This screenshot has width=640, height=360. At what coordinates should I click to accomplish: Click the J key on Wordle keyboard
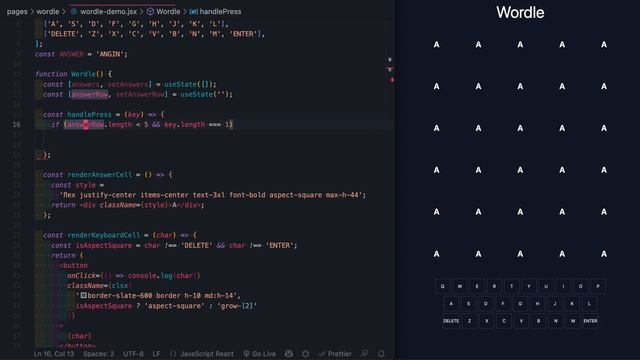coord(555,304)
